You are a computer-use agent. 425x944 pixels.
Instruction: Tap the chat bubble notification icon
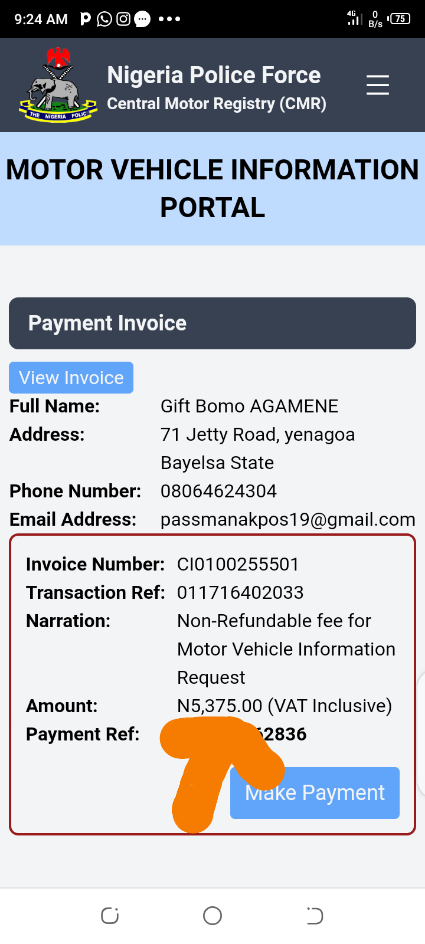pos(142,19)
